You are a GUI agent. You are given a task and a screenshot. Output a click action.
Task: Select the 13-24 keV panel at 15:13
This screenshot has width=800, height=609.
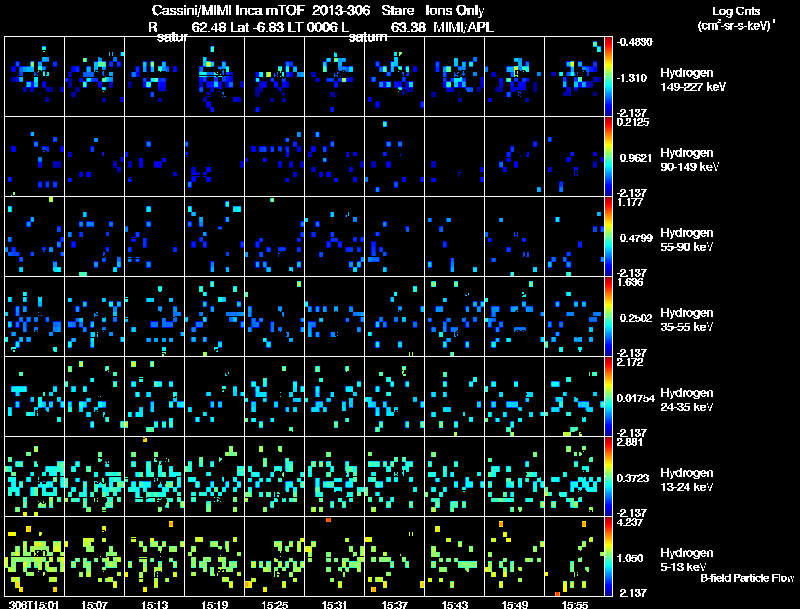point(155,476)
